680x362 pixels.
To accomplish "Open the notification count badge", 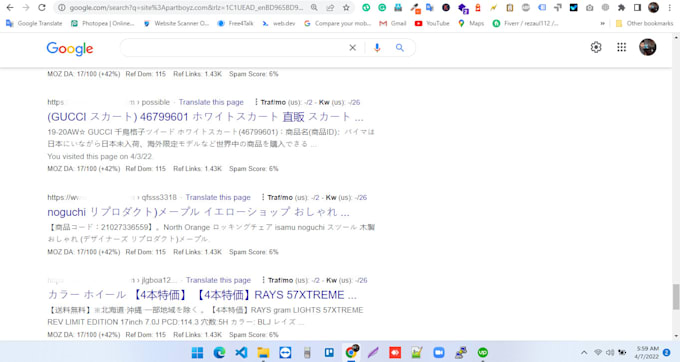I will [x=667, y=352].
